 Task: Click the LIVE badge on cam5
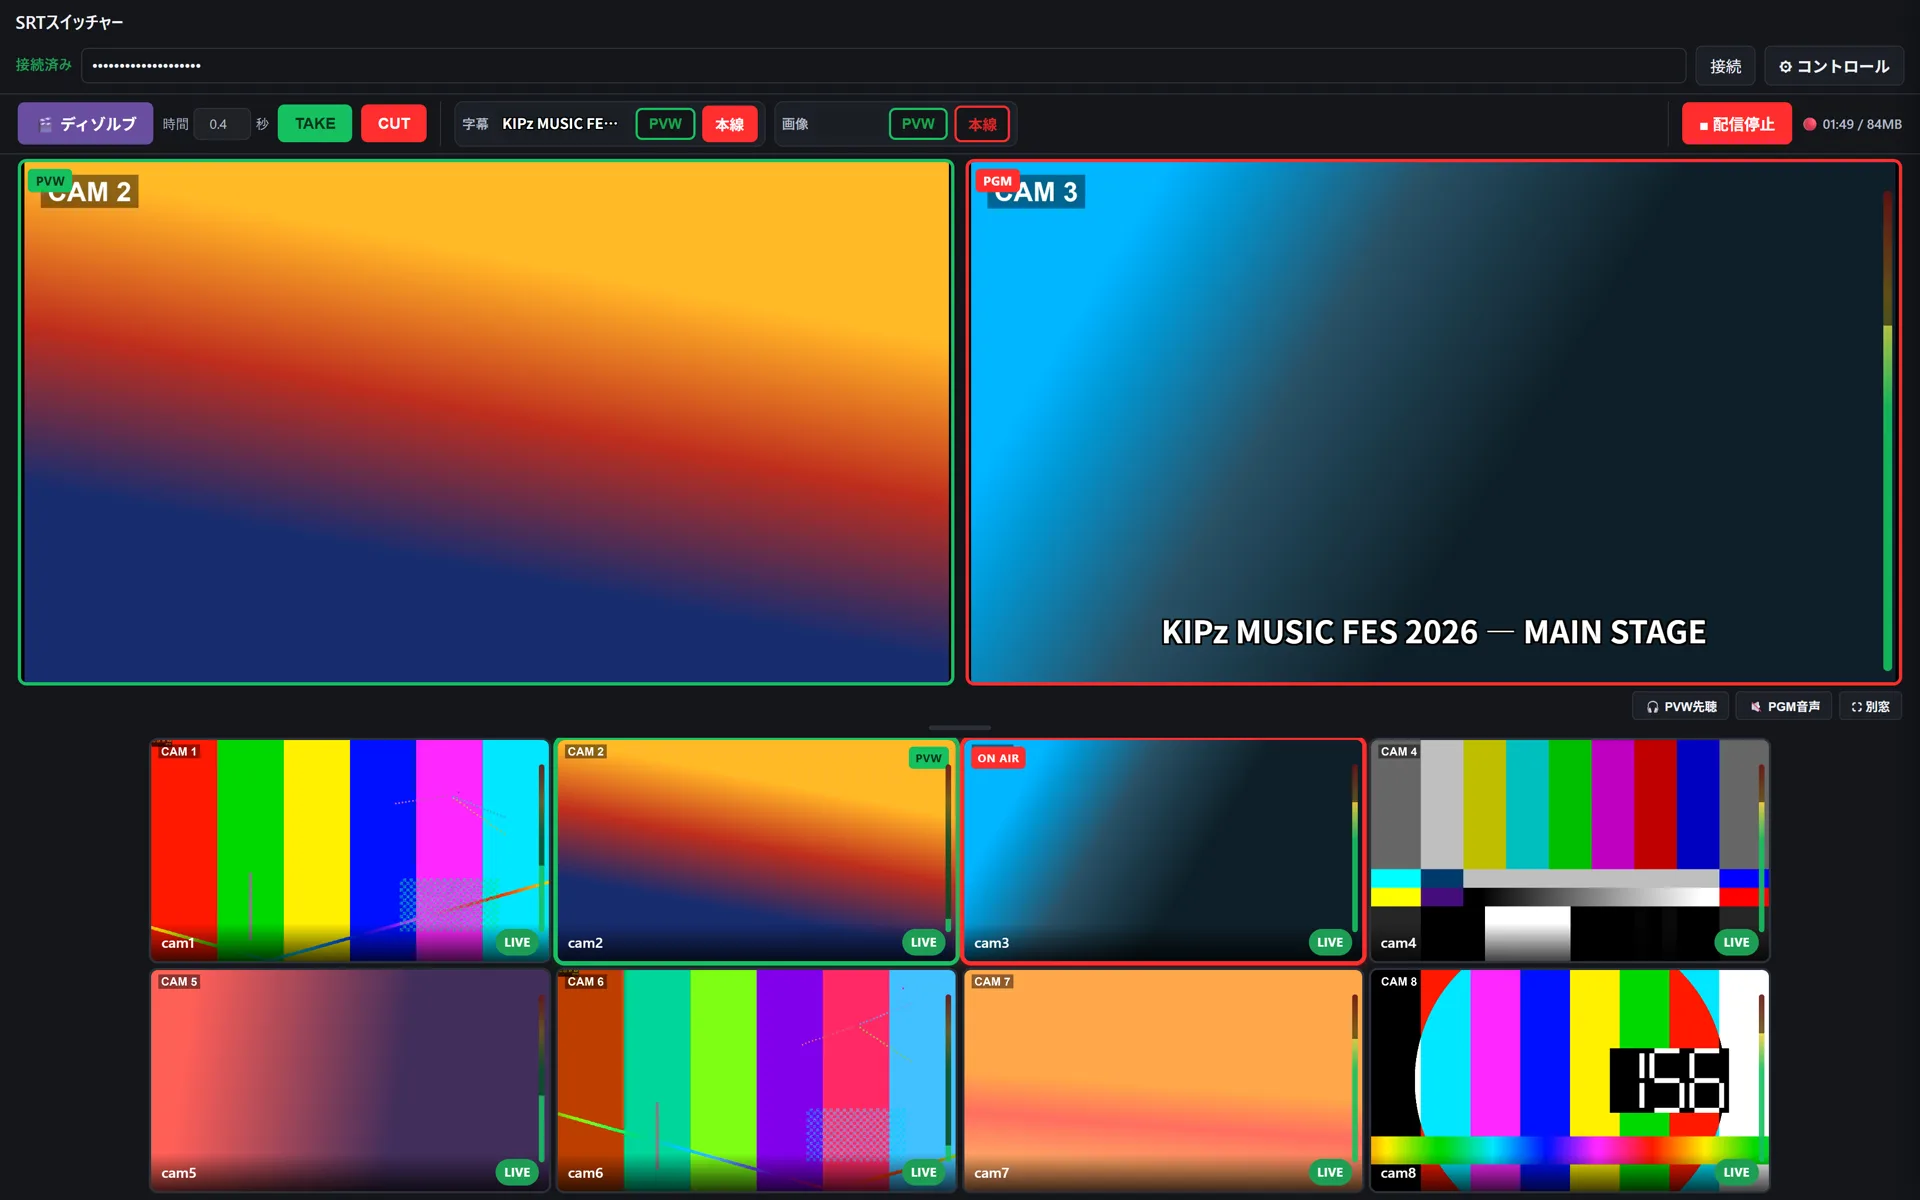coord(517,1172)
